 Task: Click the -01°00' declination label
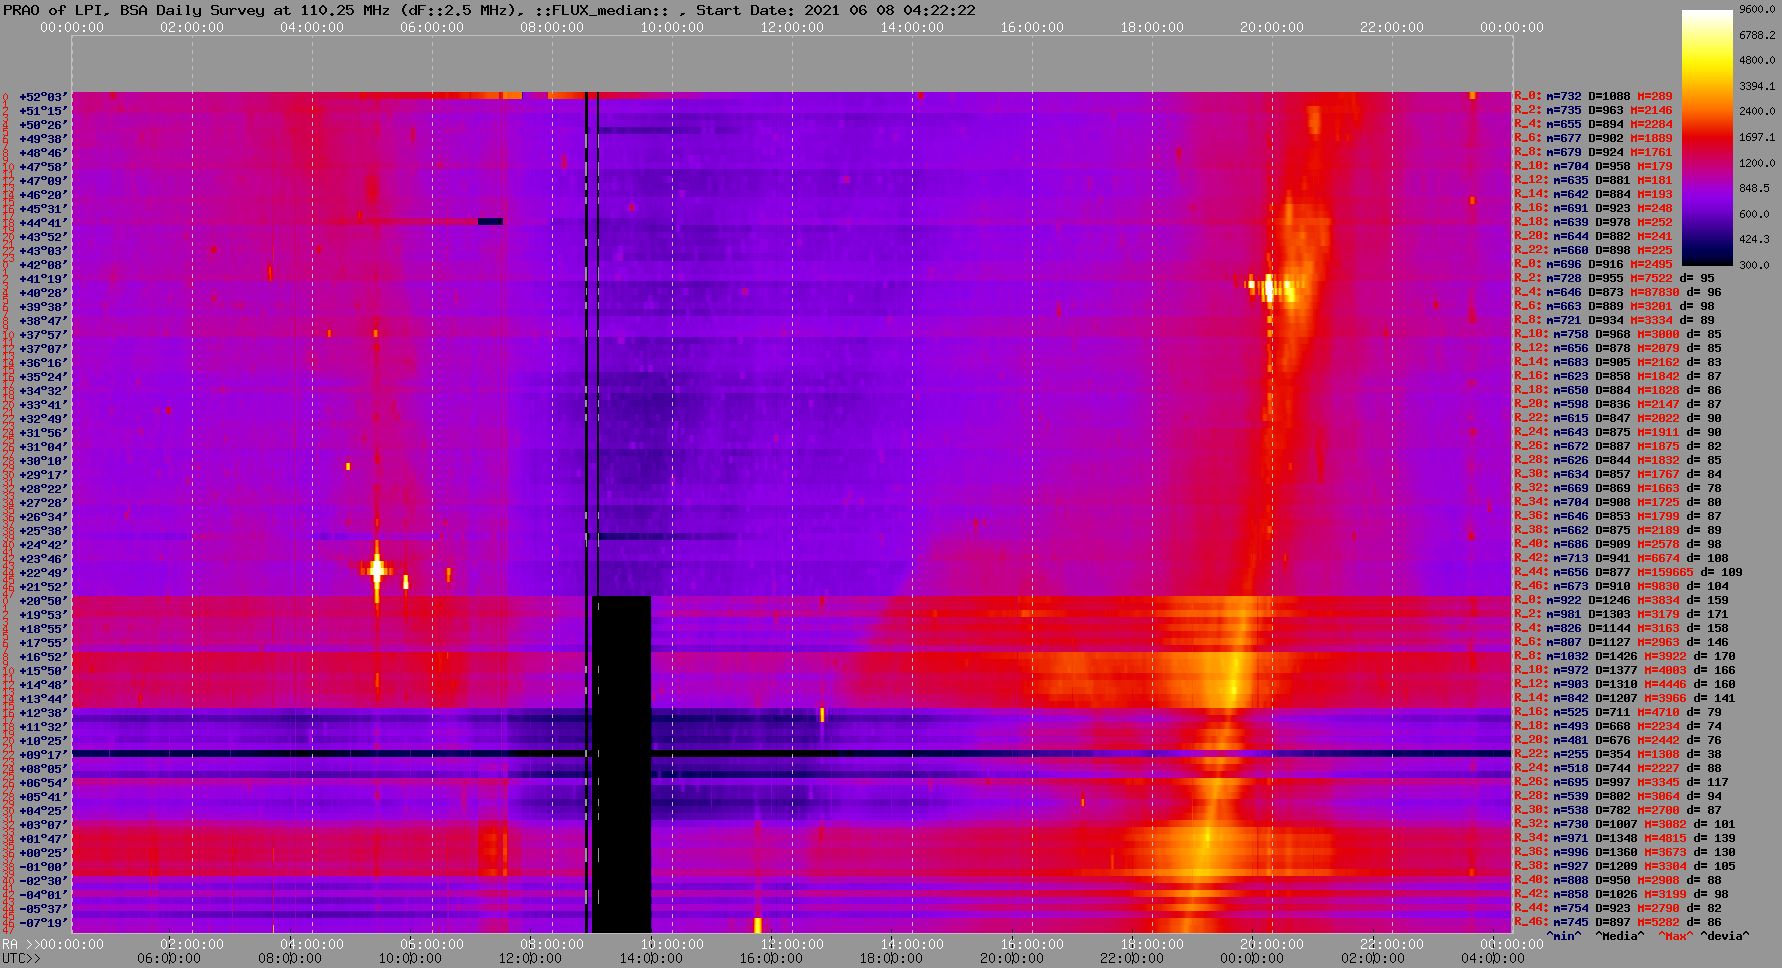click(x=43, y=867)
